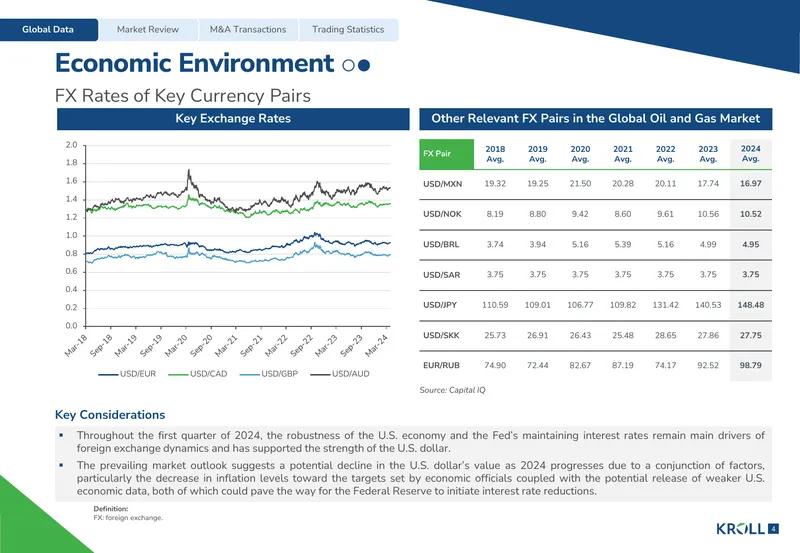Click the value 131.42 in USD/JPY row

click(665, 305)
